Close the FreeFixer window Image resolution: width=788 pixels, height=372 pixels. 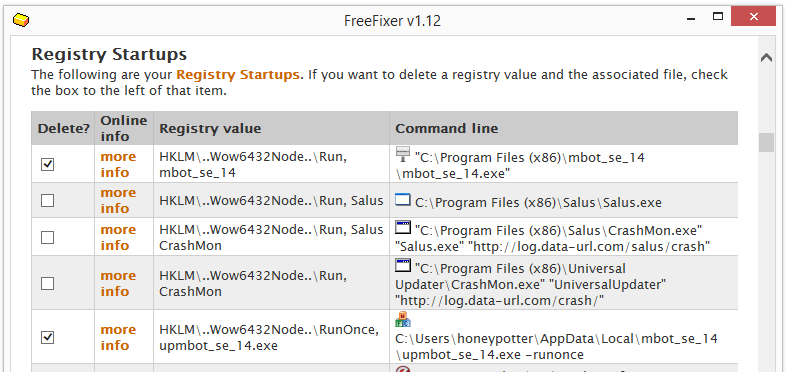click(x=753, y=17)
